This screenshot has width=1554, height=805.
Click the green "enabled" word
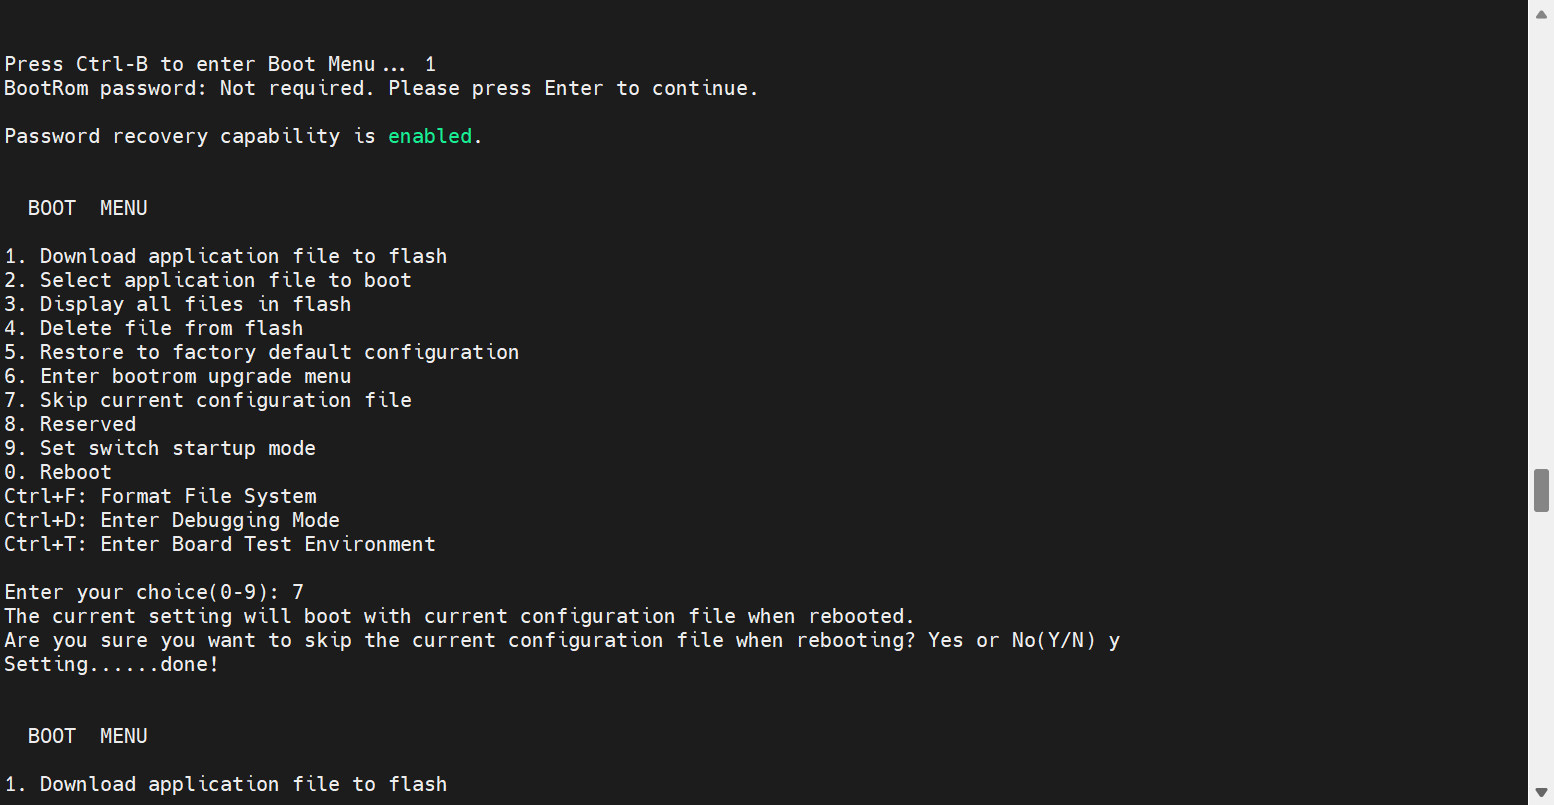click(x=430, y=136)
